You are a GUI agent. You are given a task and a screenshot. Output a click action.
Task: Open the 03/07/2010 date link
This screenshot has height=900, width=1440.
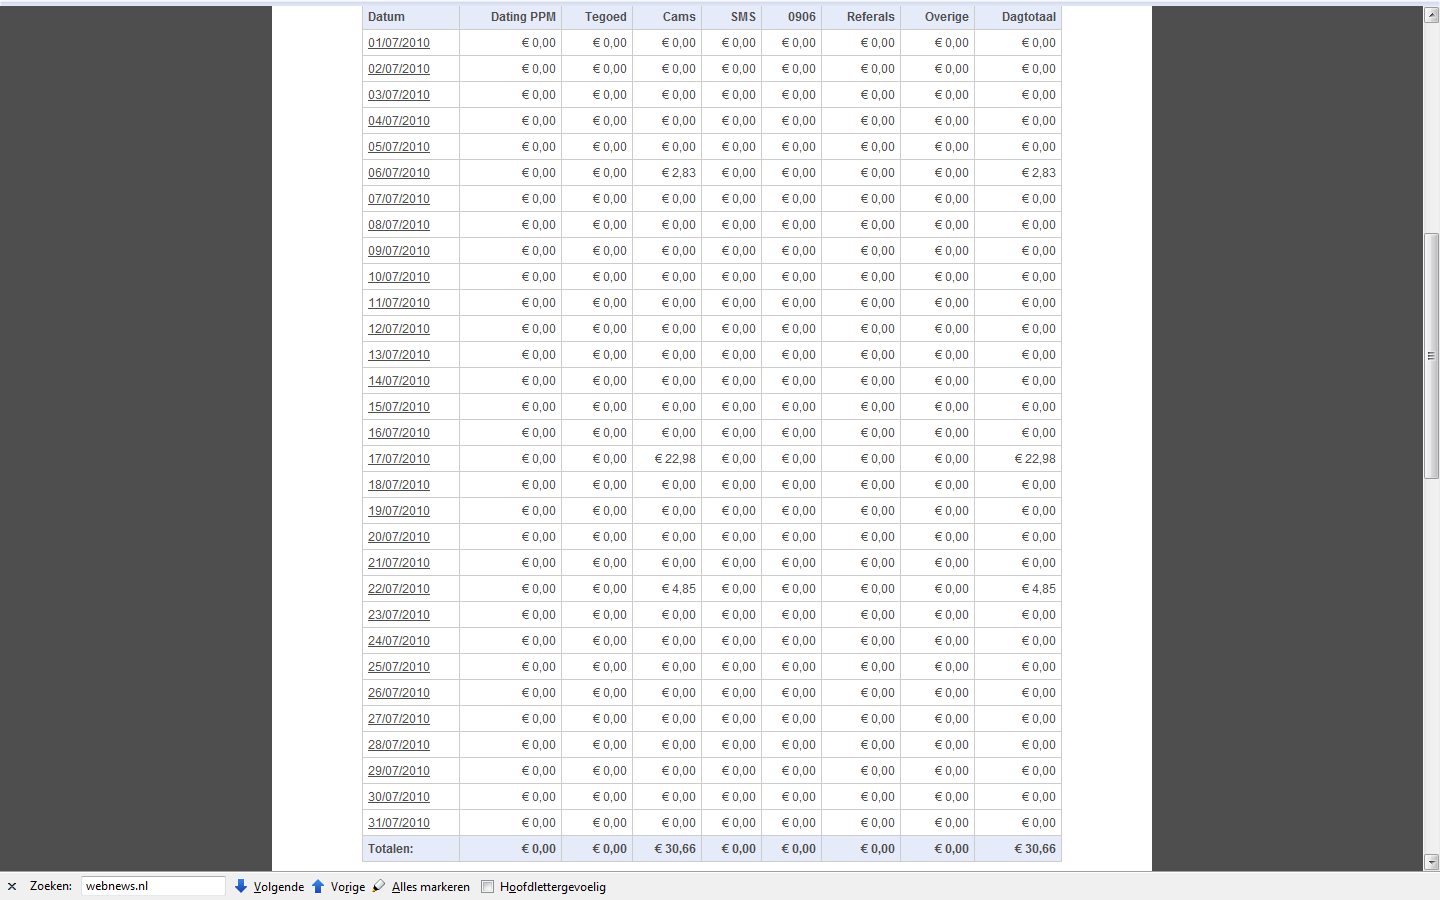(399, 95)
